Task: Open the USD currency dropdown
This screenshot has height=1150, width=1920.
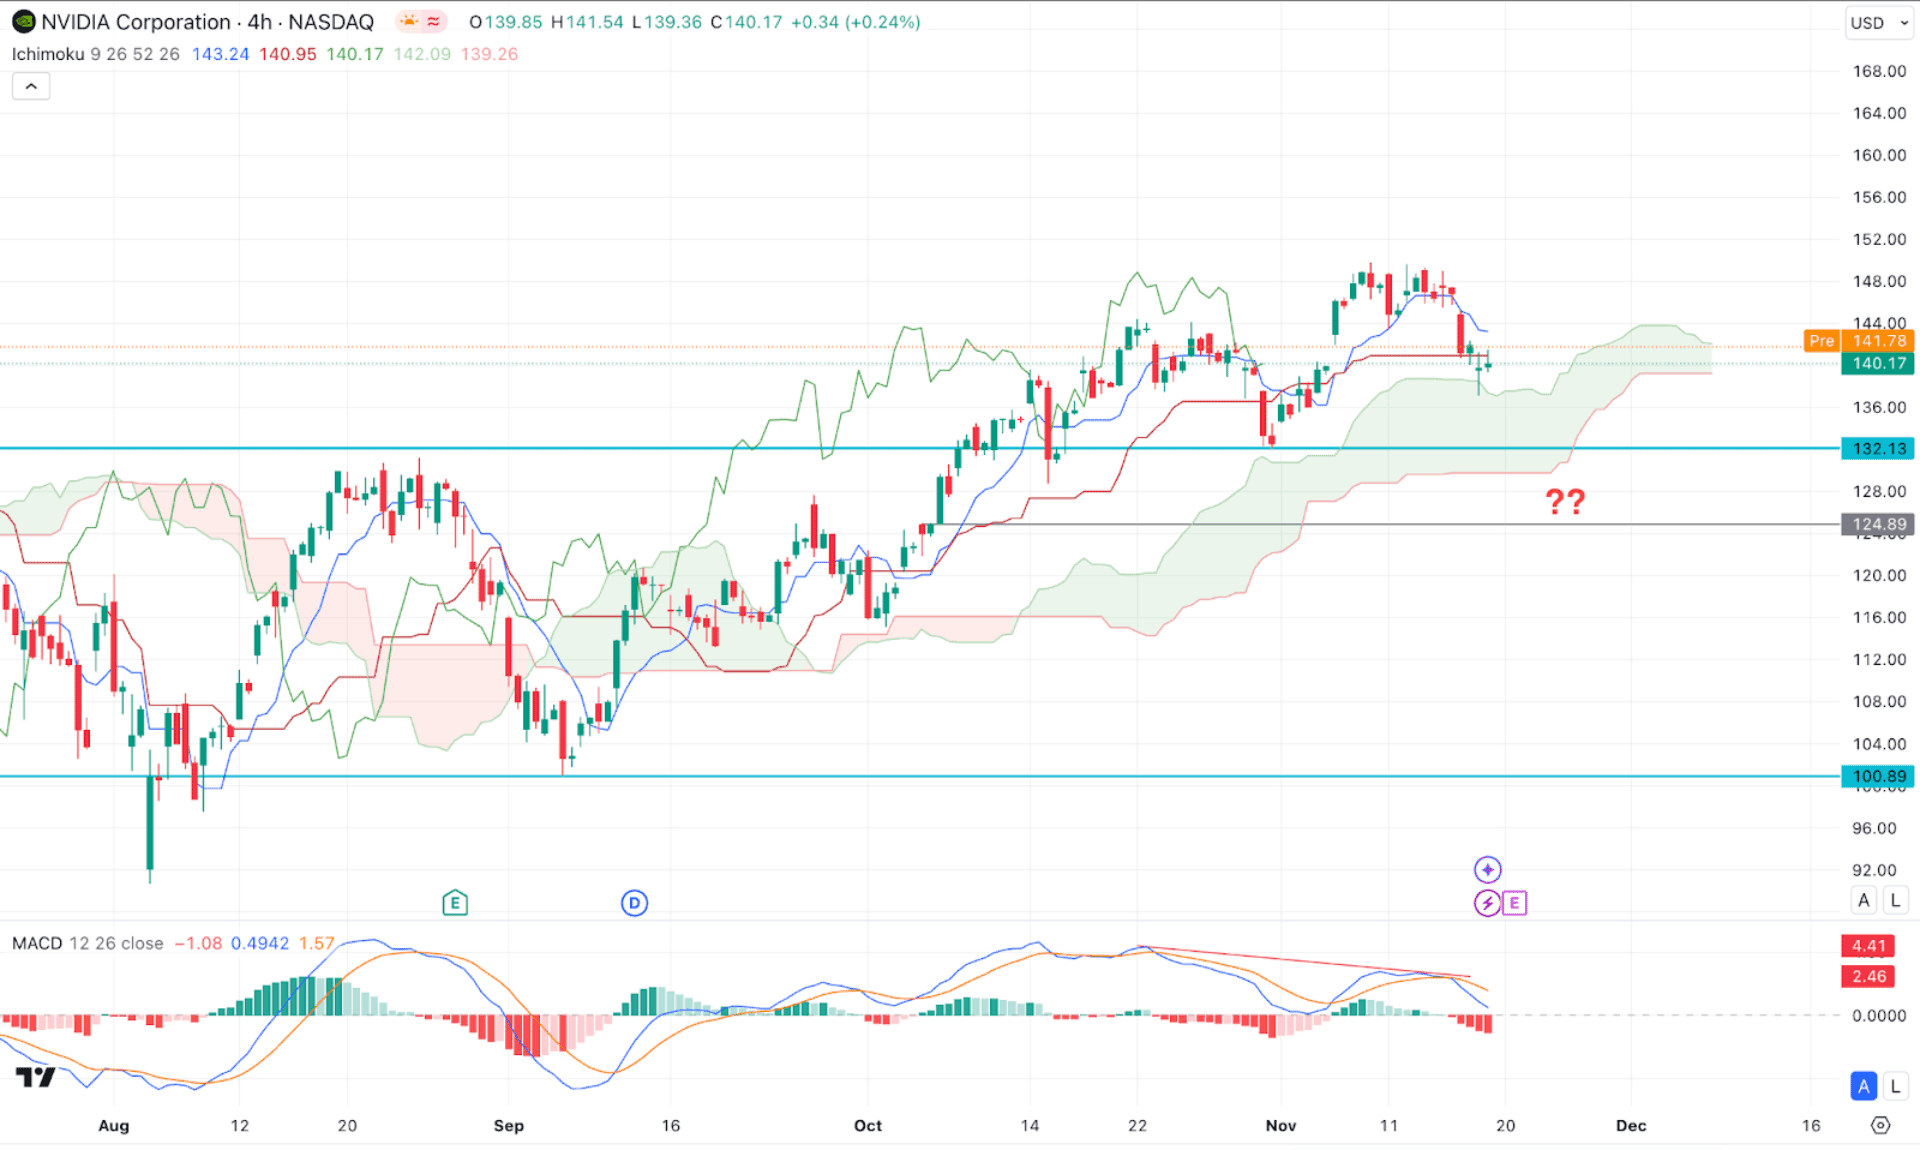Action: (x=1879, y=22)
